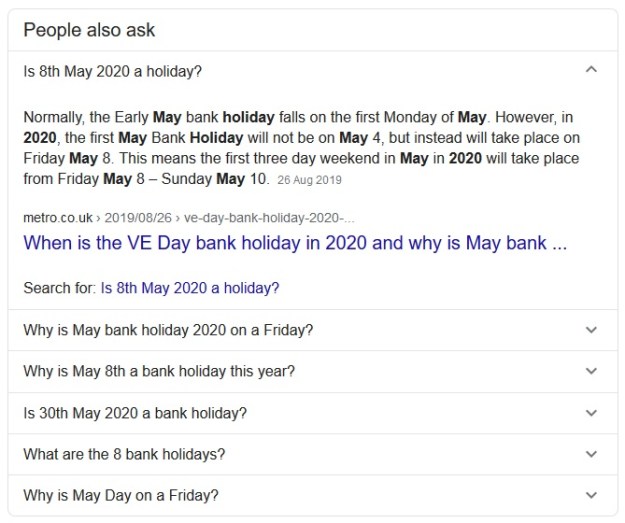Open the "Why is May Day on a Friday?" question
The image size is (625, 523).
tap(120, 495)
